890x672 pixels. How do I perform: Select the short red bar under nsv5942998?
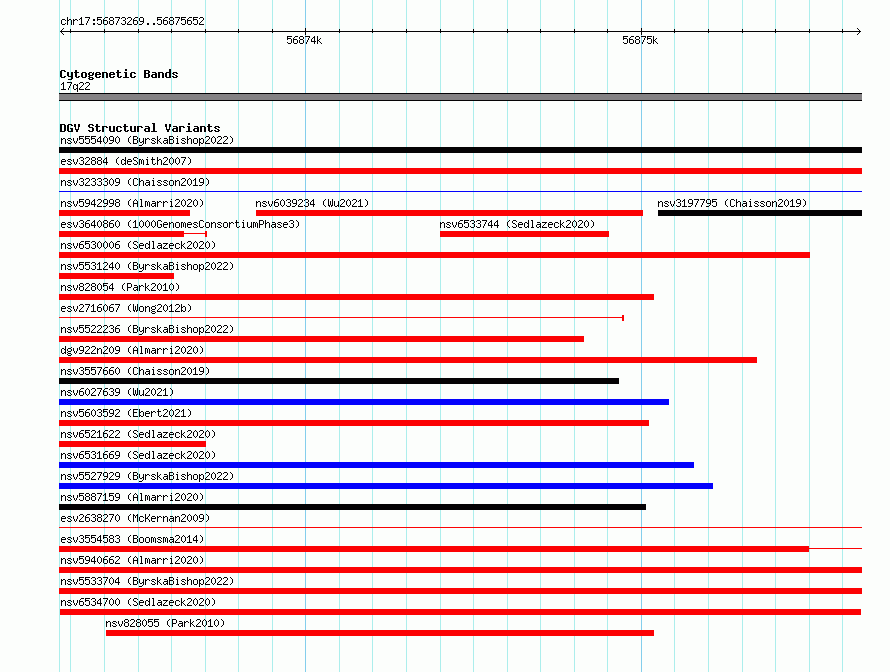tap(124, 213)
